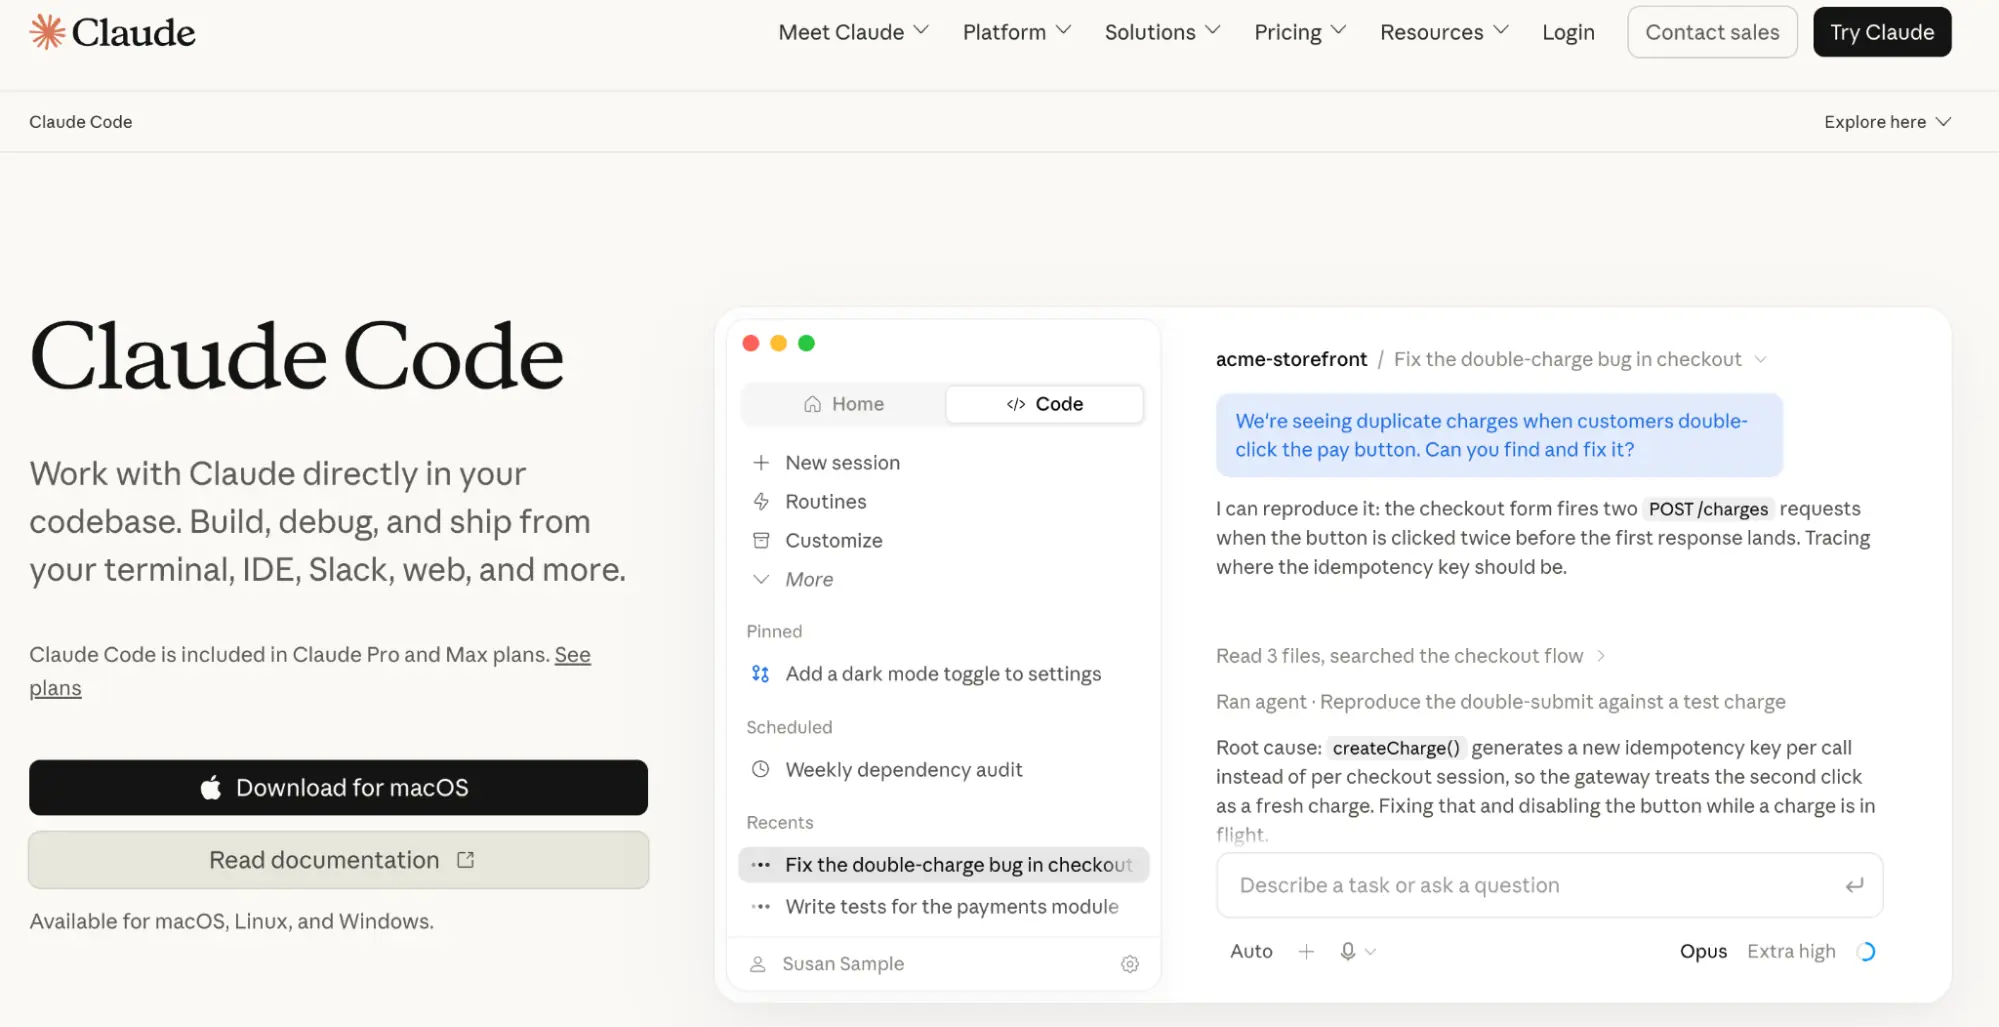Click the red close window dot
The height and width of the screenshot is (1027, 1999).
pyautogui.click(x=751, y=343)
